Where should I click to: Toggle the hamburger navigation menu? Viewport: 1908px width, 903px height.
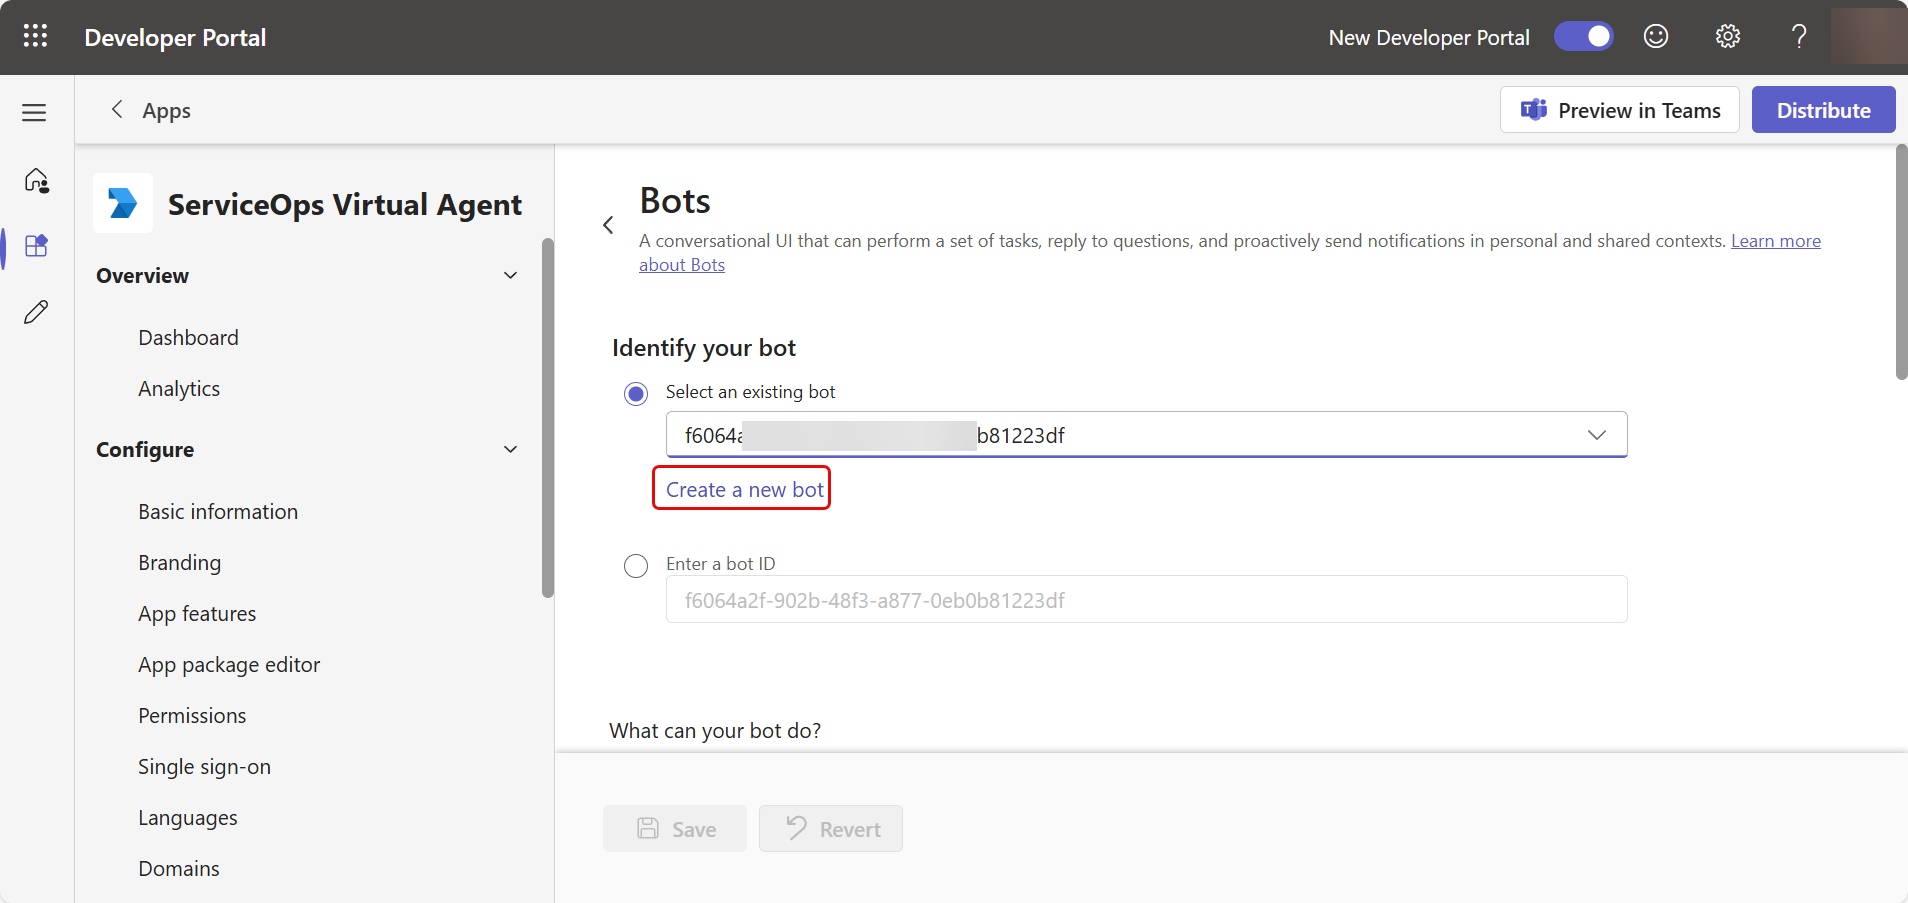coord(35,112)
